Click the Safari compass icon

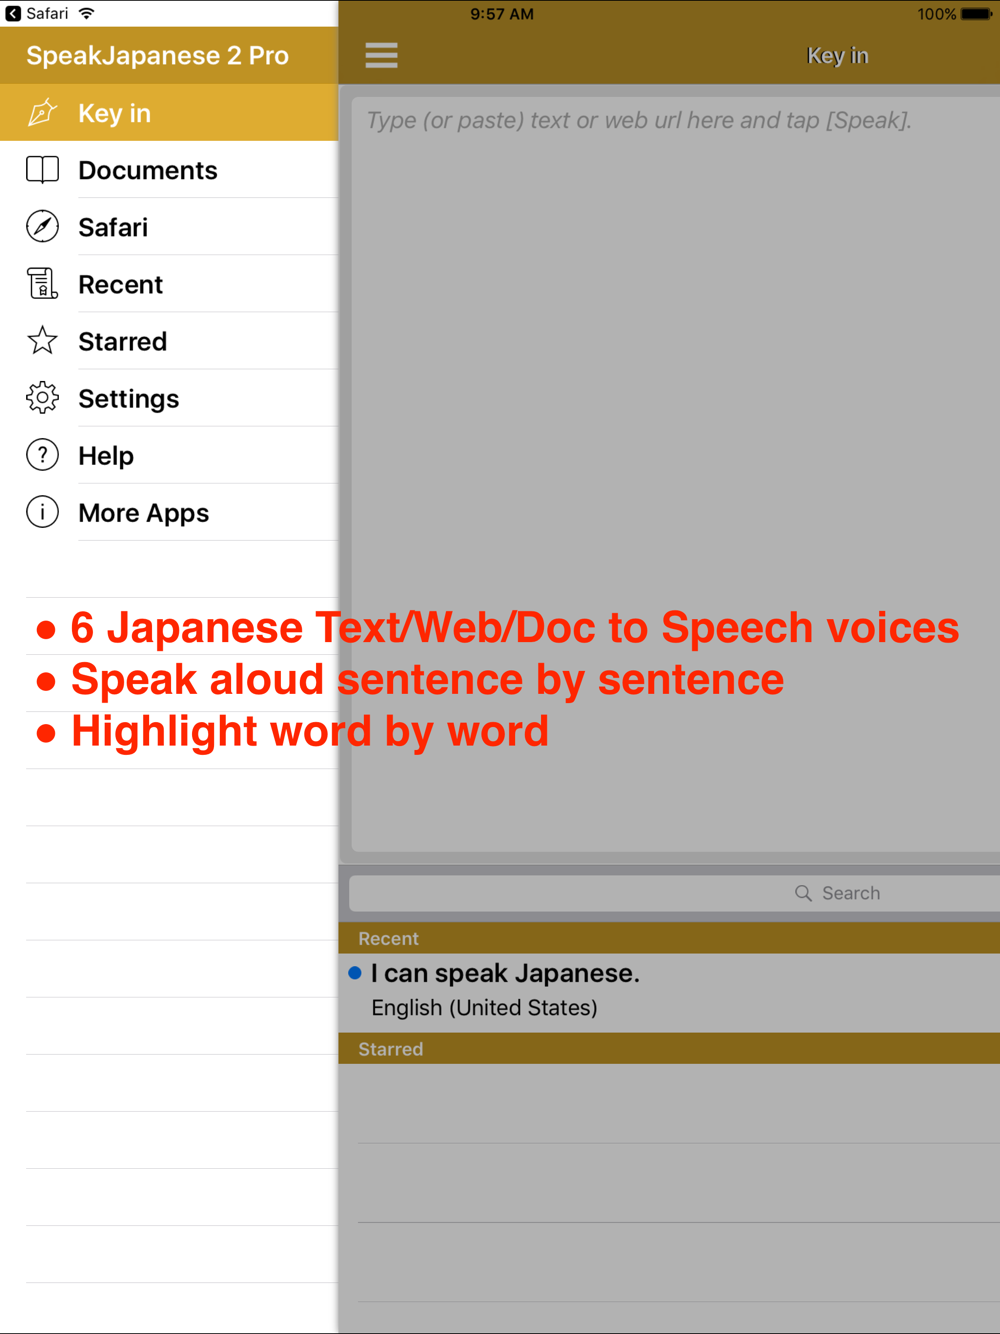[x=42, y=227]
